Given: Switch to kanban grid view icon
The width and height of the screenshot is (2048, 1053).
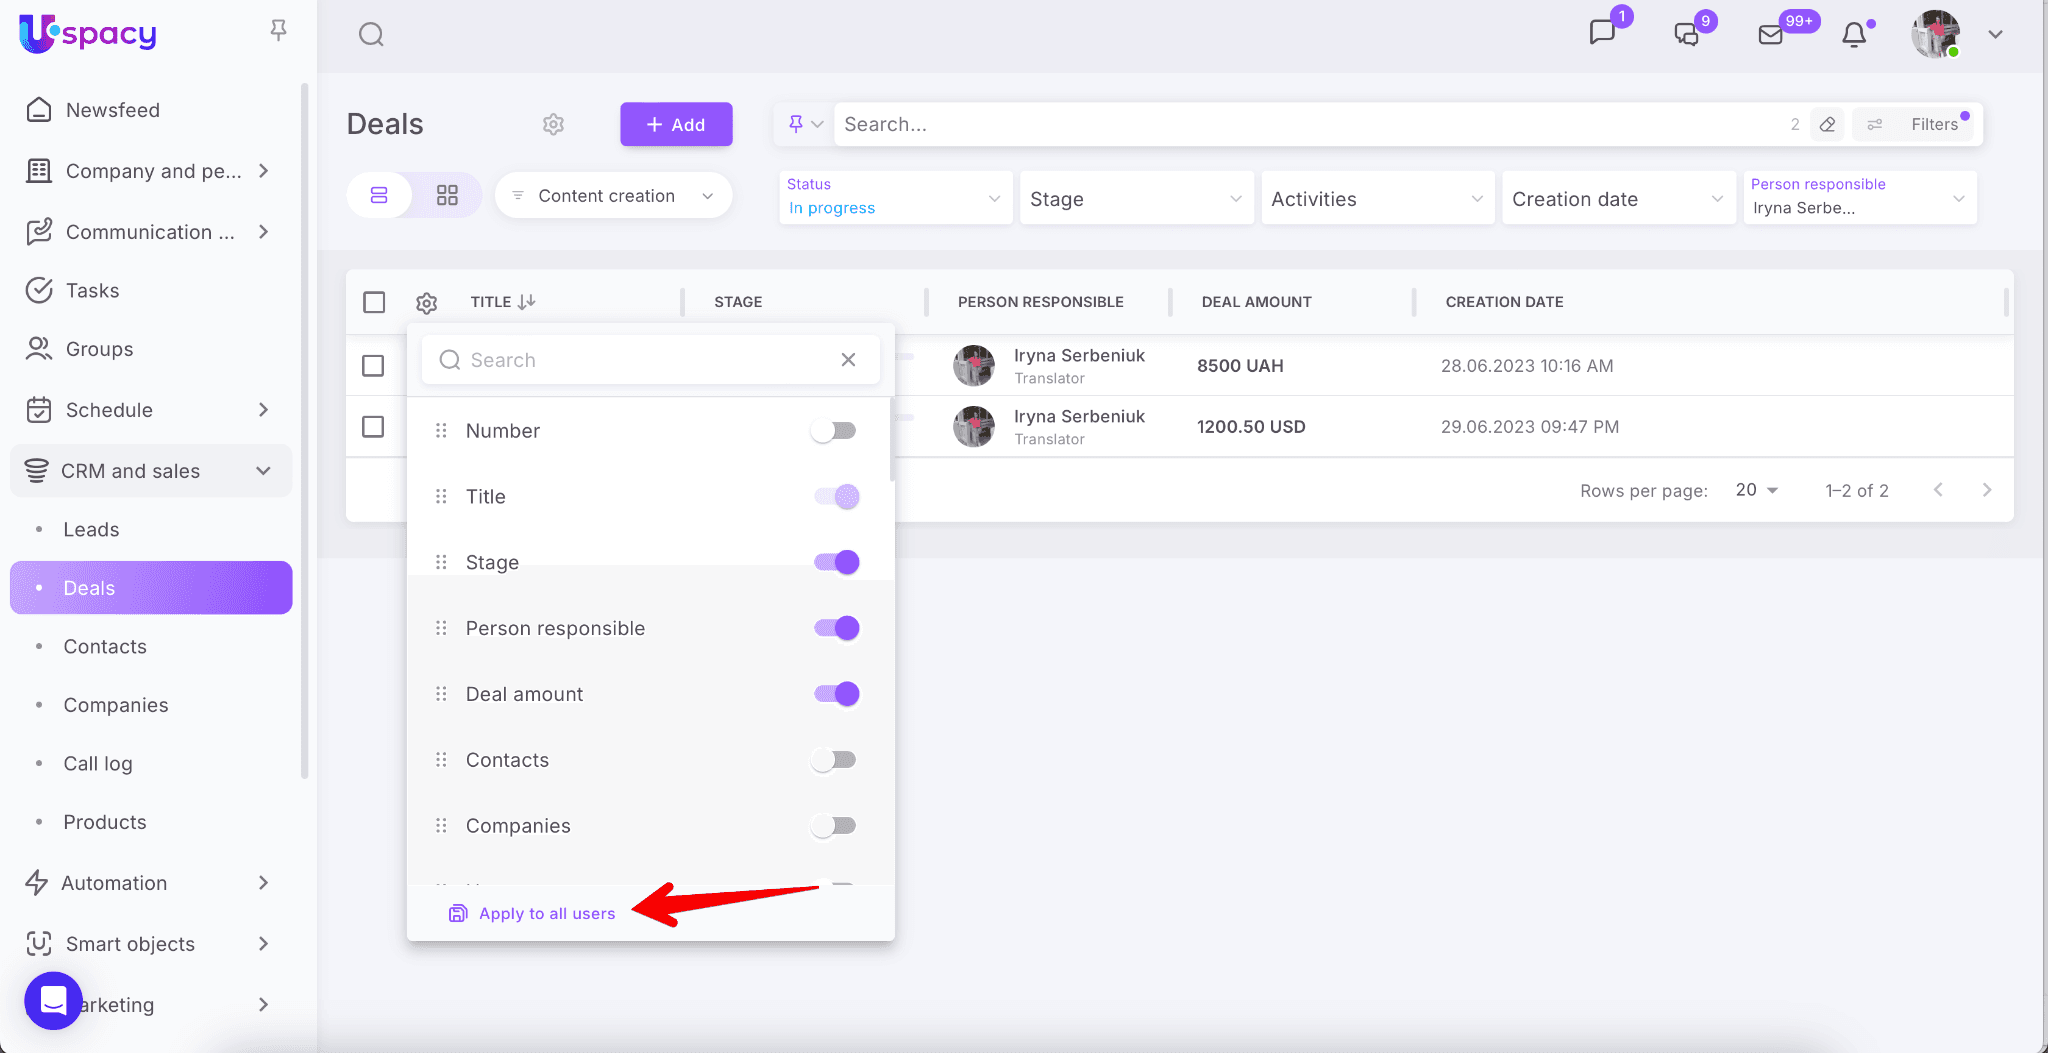Looking at the screenshot, I should point(447,195).
